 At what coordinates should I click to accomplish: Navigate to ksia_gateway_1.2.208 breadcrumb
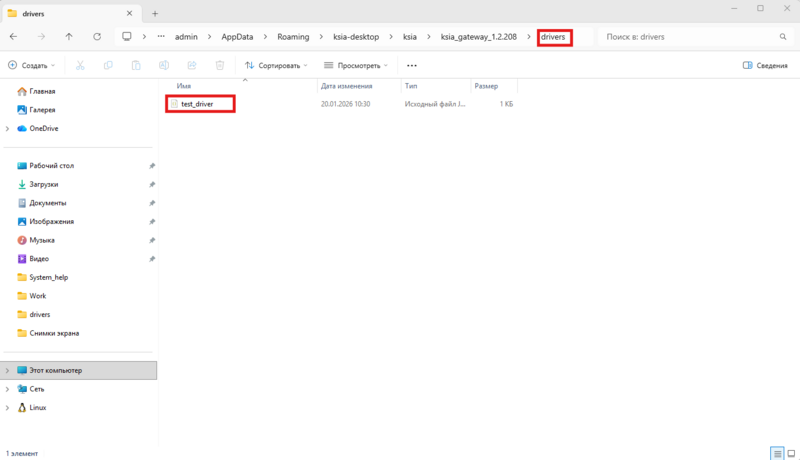[478, 36]
